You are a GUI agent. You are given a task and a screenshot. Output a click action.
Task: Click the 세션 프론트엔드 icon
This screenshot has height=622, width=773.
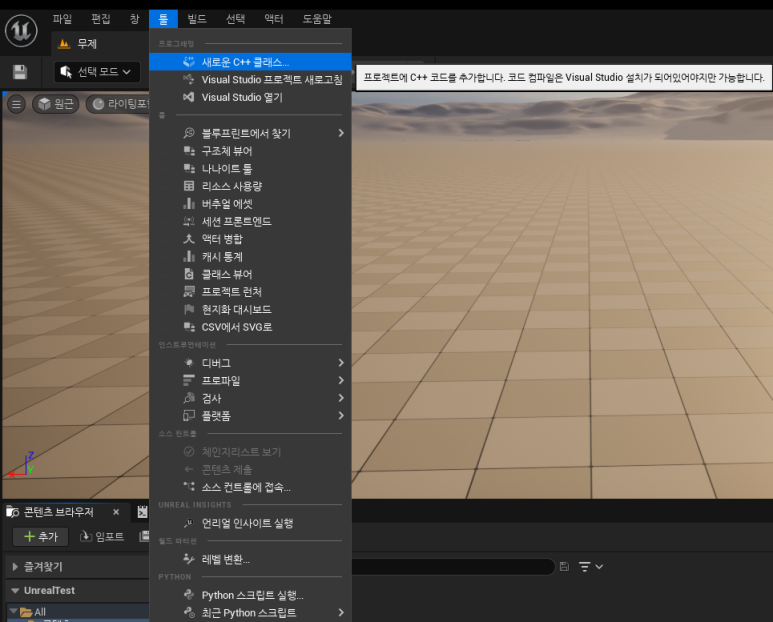189,221
